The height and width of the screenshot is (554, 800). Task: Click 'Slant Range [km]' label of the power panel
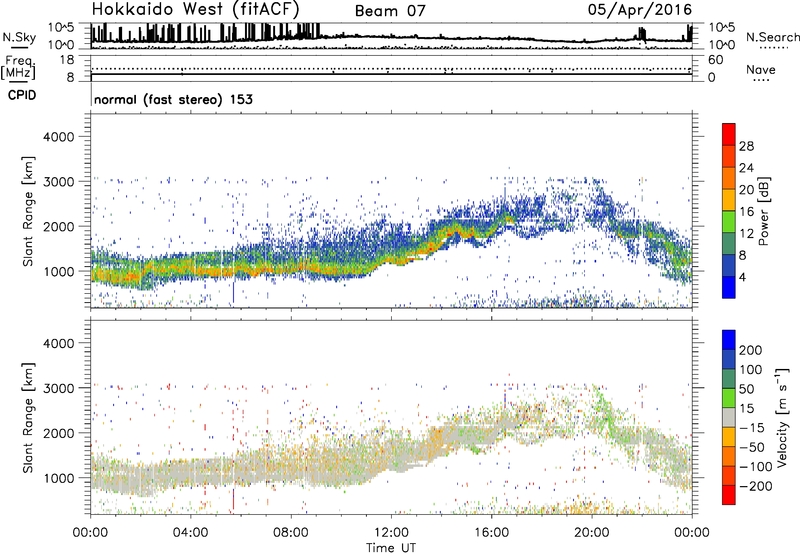click(x=28, y=211)
